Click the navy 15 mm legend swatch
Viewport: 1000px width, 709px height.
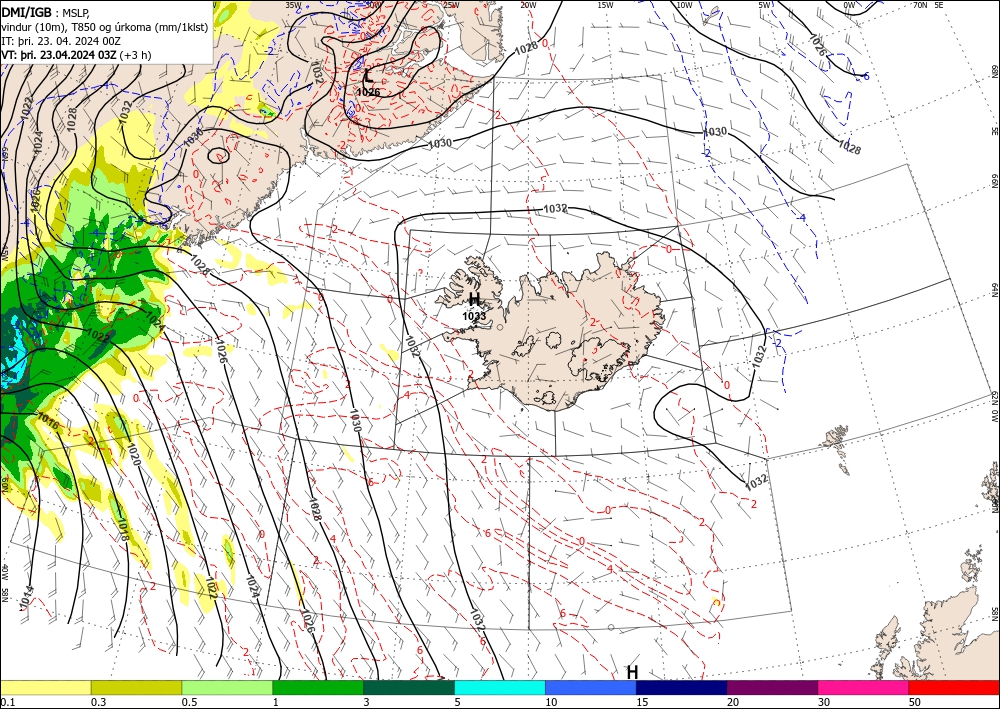tap(681, 687)
